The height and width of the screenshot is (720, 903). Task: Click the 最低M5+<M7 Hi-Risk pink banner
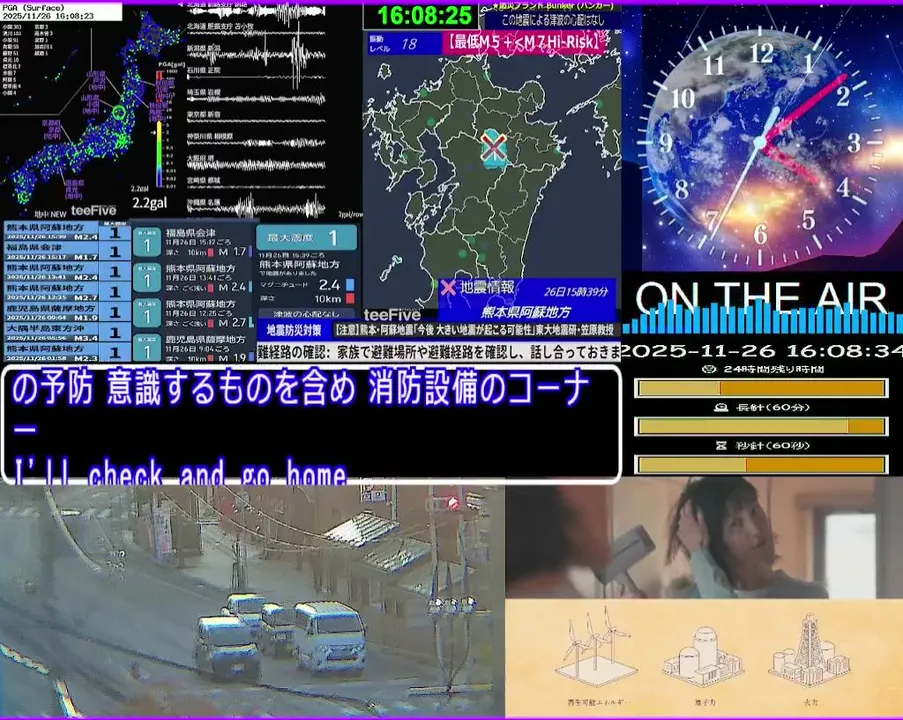coord(523,42)
